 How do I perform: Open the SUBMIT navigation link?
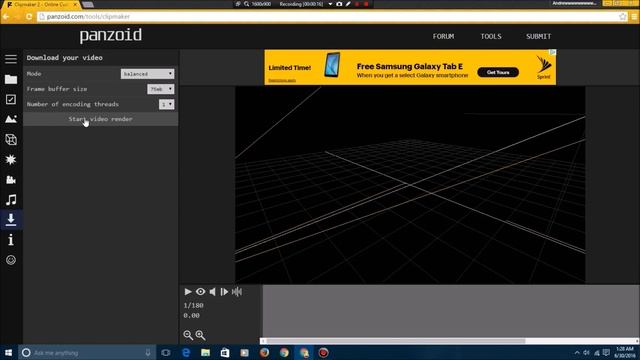(x=538, y=36)
